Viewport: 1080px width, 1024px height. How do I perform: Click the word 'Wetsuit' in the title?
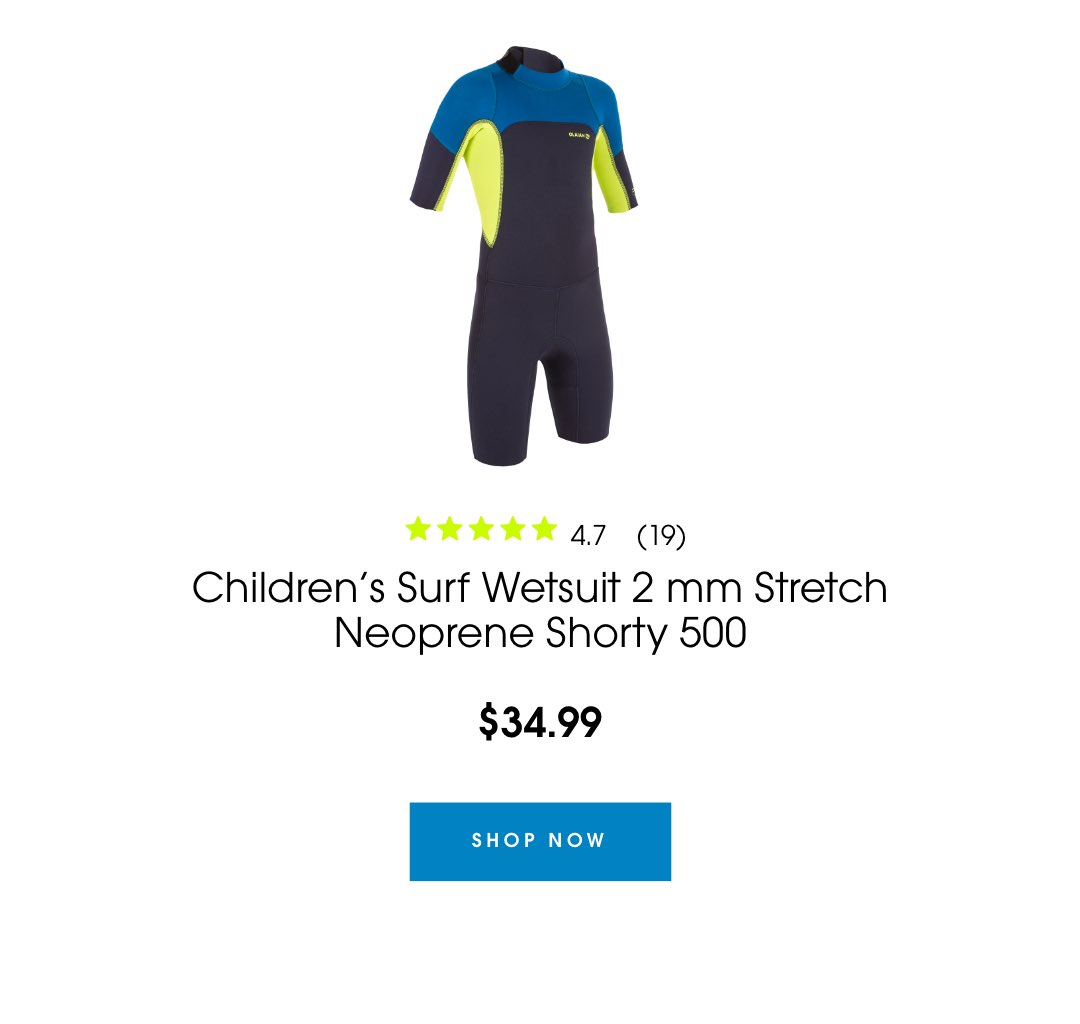point(552,587)
